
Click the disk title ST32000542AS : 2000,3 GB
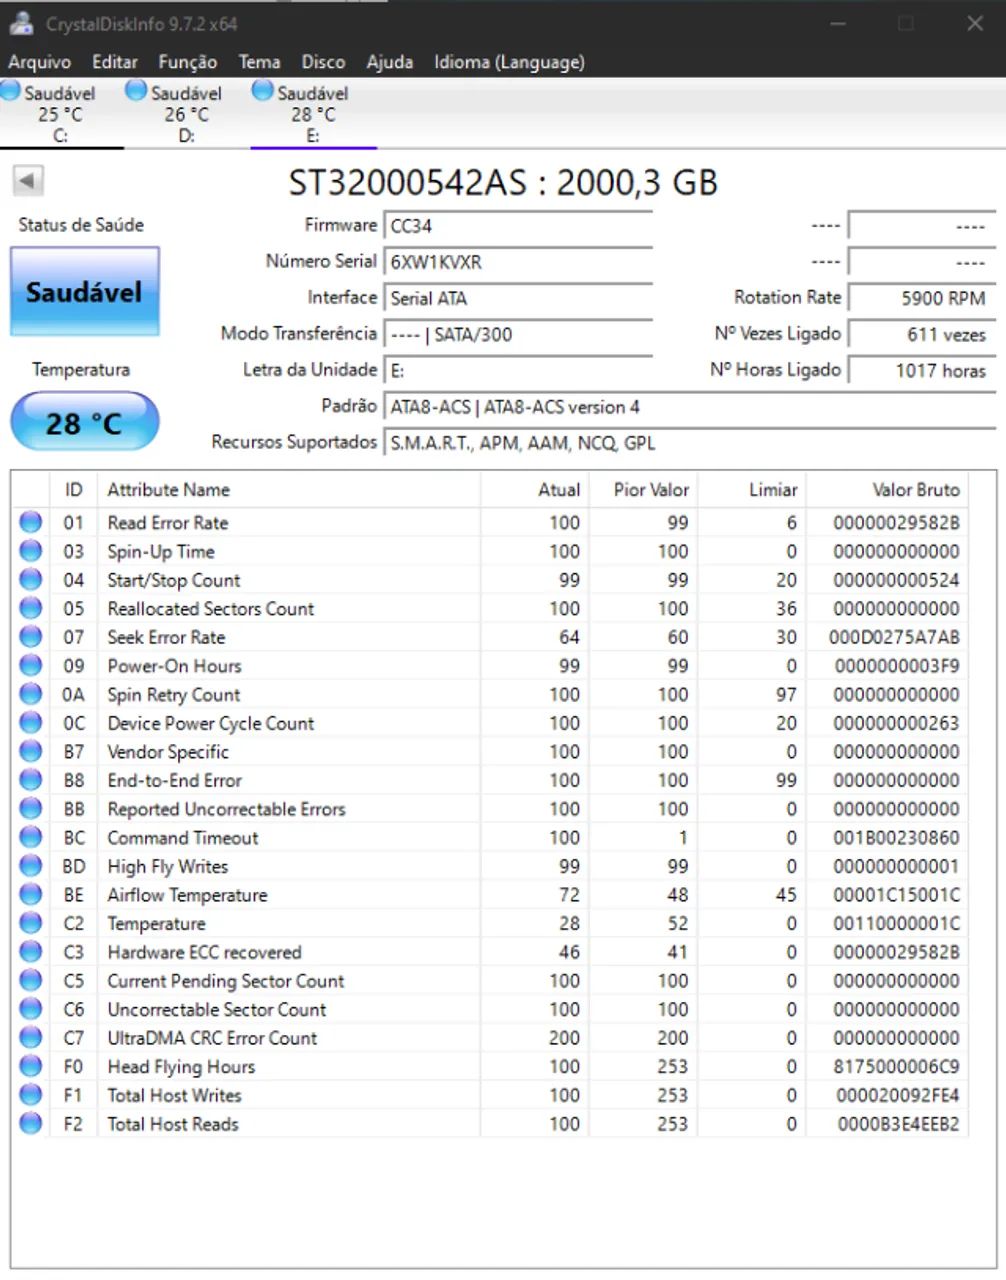pyautogui.click(x=503, y=182)
